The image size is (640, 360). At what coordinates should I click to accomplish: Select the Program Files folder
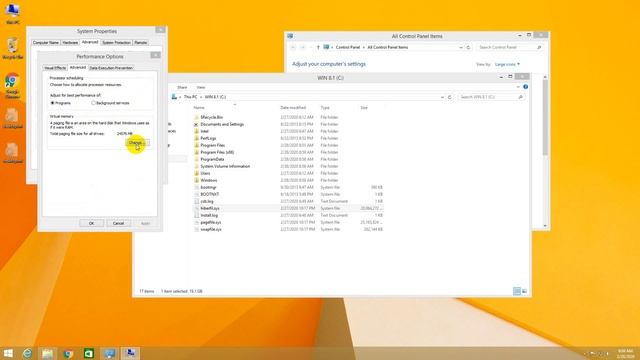213,145
